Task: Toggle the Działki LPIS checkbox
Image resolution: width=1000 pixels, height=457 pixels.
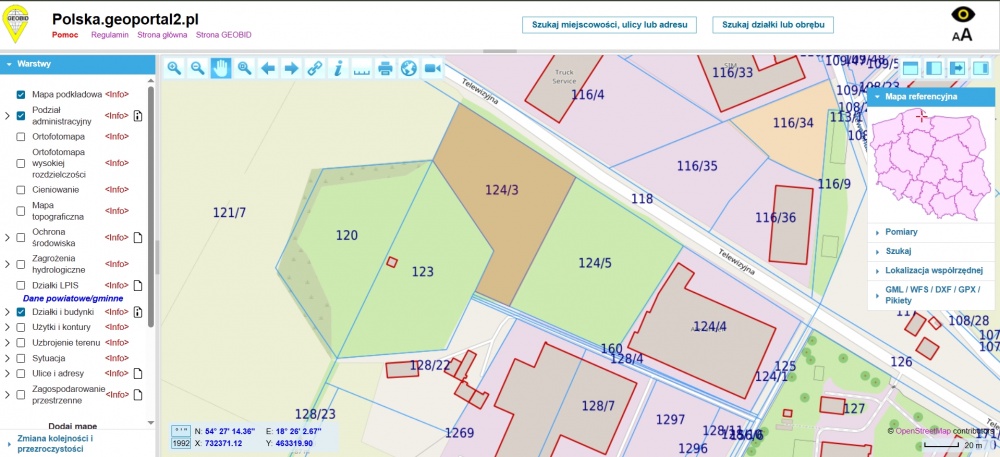Action: pos(20,285)
